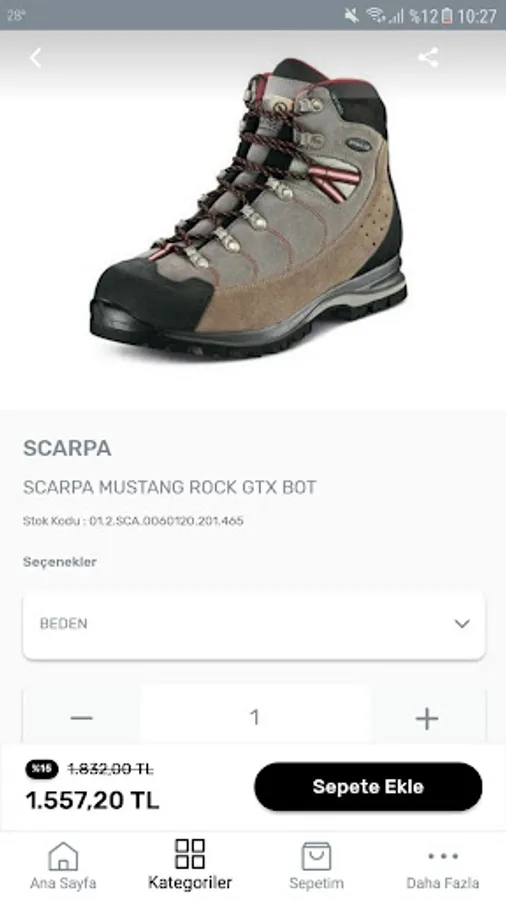Open the SCARPA brand name link

pos(67,448)
